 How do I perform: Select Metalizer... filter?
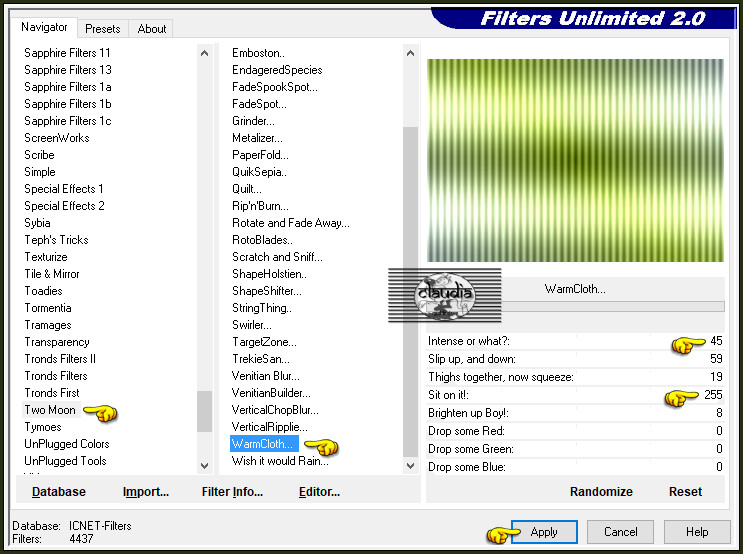click(257, 138)
